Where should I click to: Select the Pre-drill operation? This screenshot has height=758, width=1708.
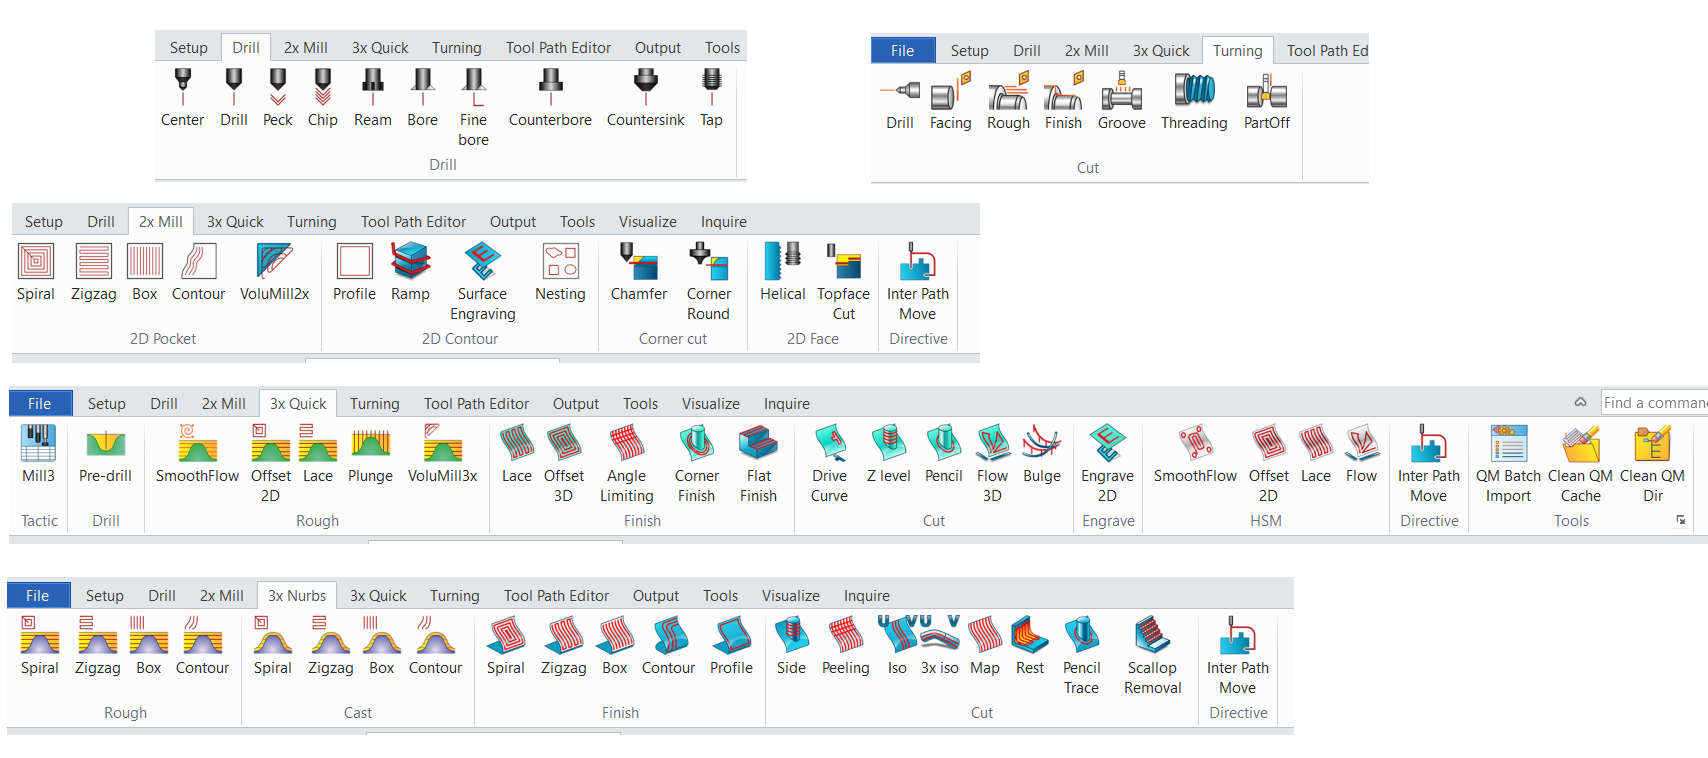(105, 454)
